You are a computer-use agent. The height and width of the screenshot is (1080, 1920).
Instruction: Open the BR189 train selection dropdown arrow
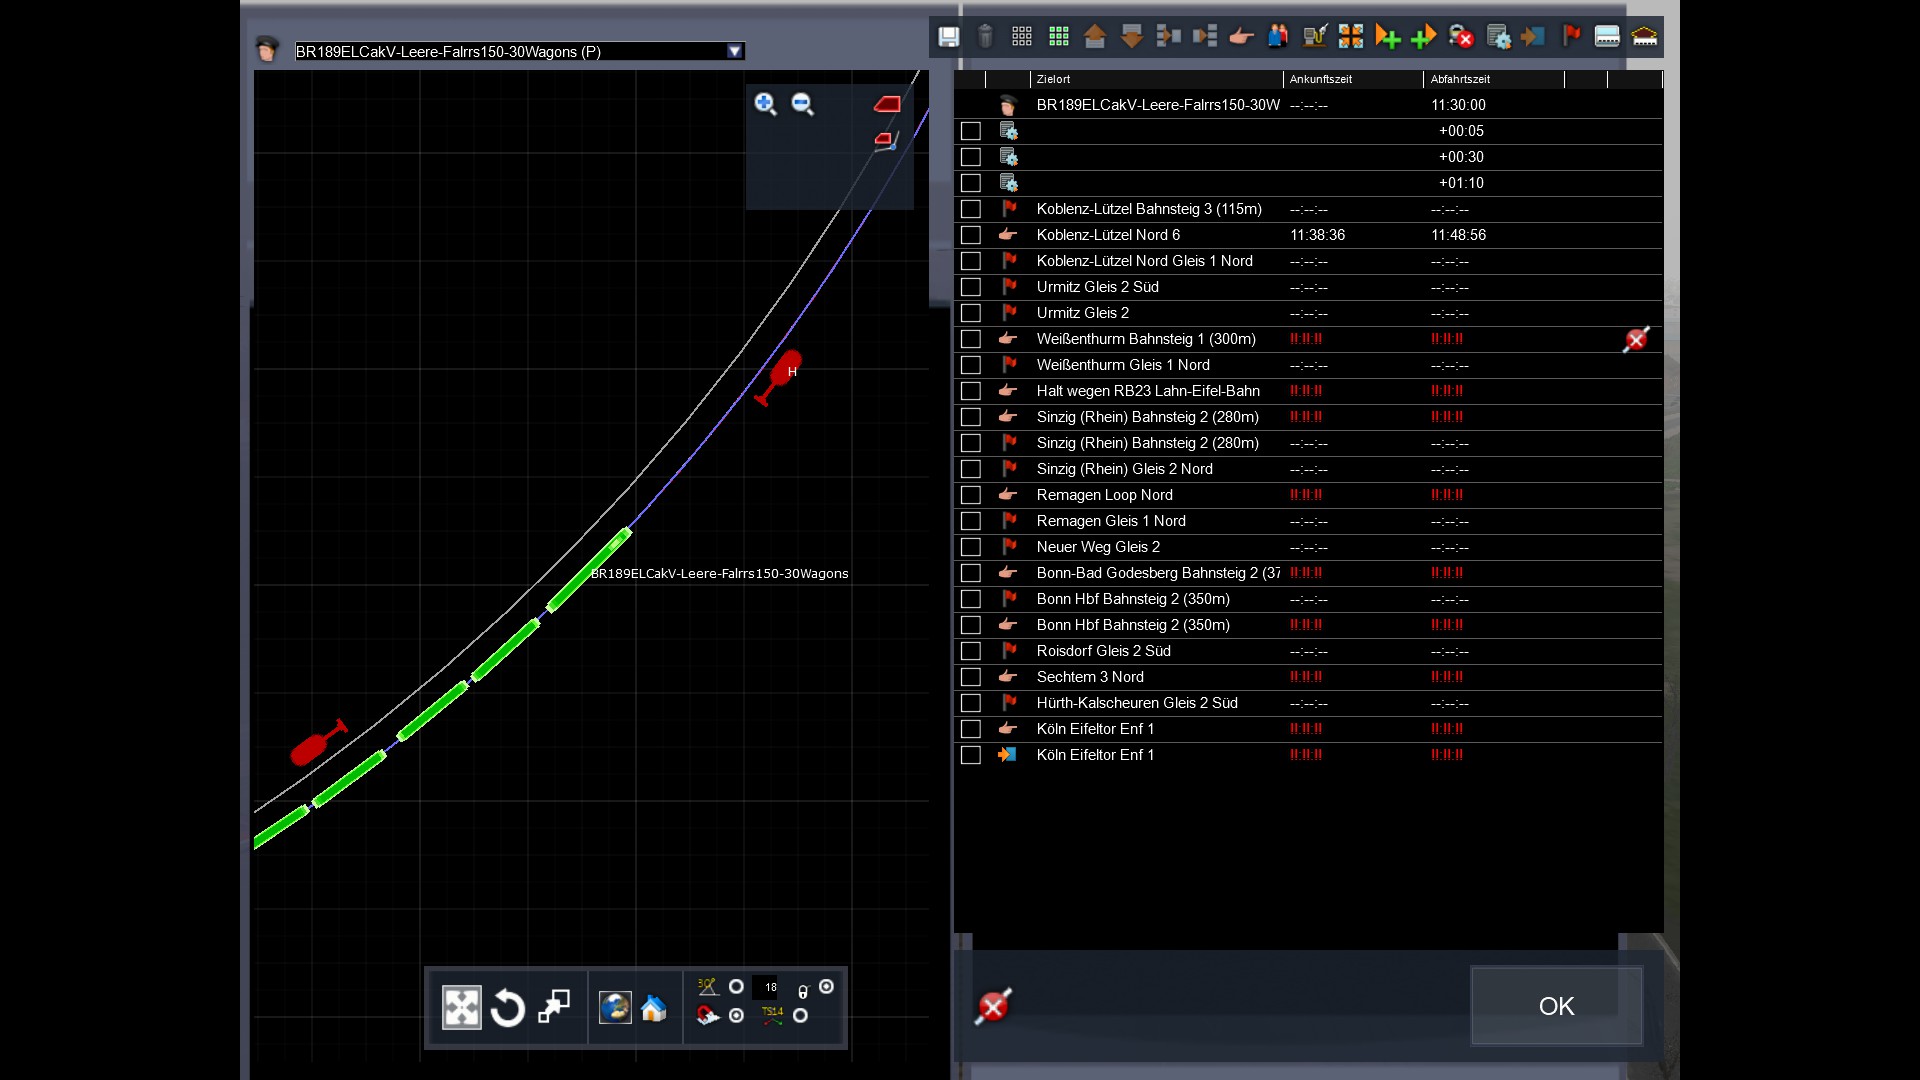coord(735,51)
